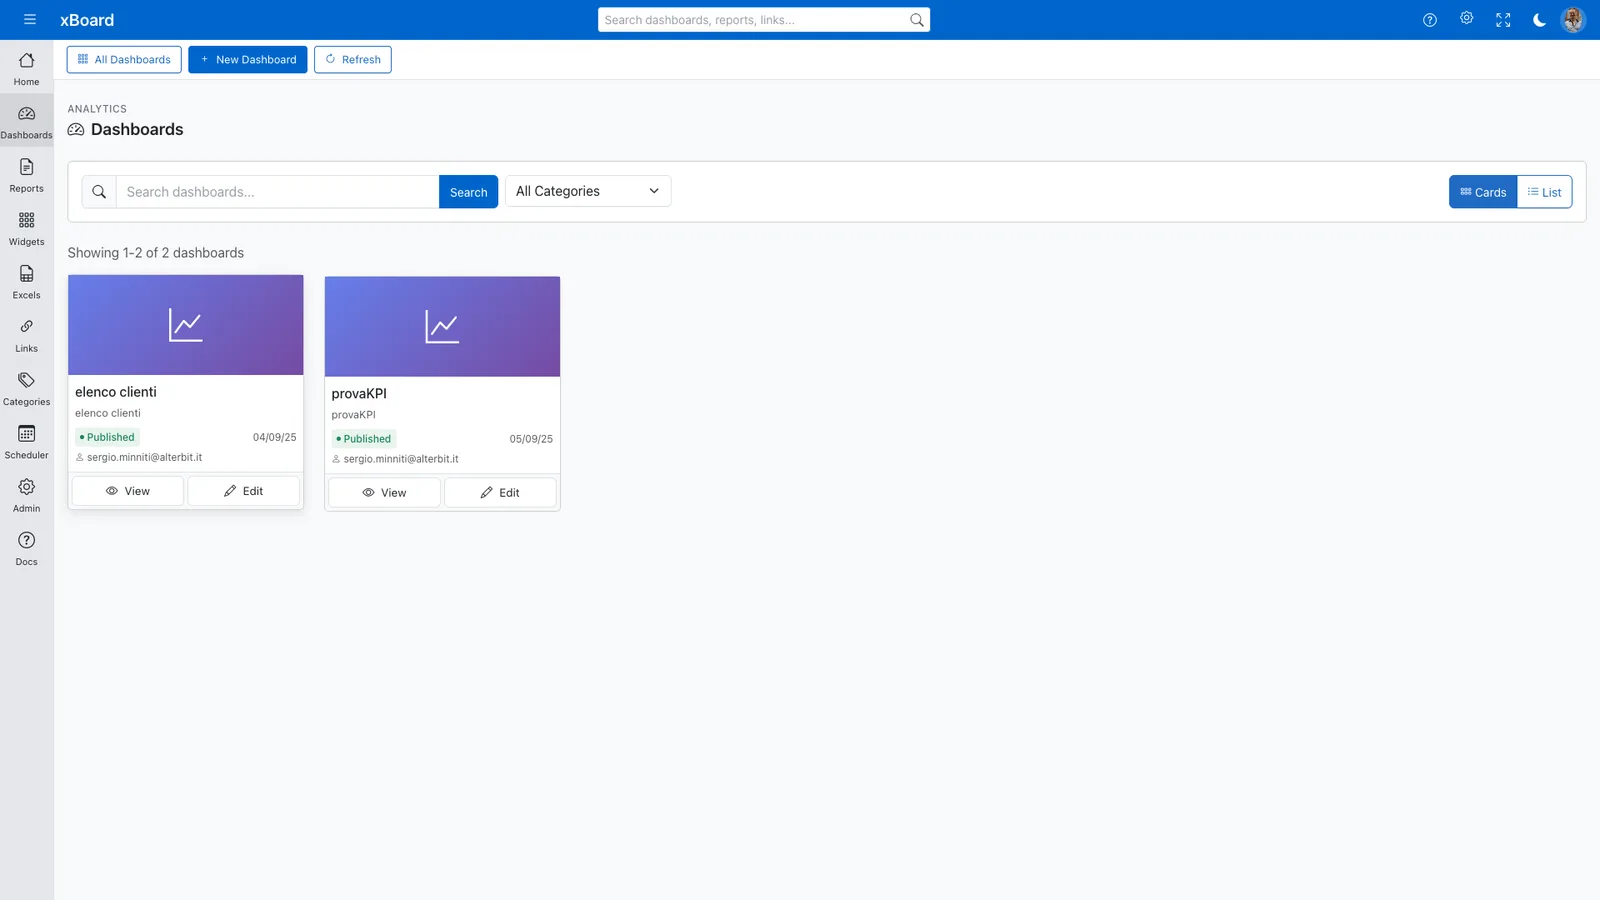The height and width of the screenshot is (900, 1600).
Task: Open Categories in the sidebar
Action: pos(27,388)
